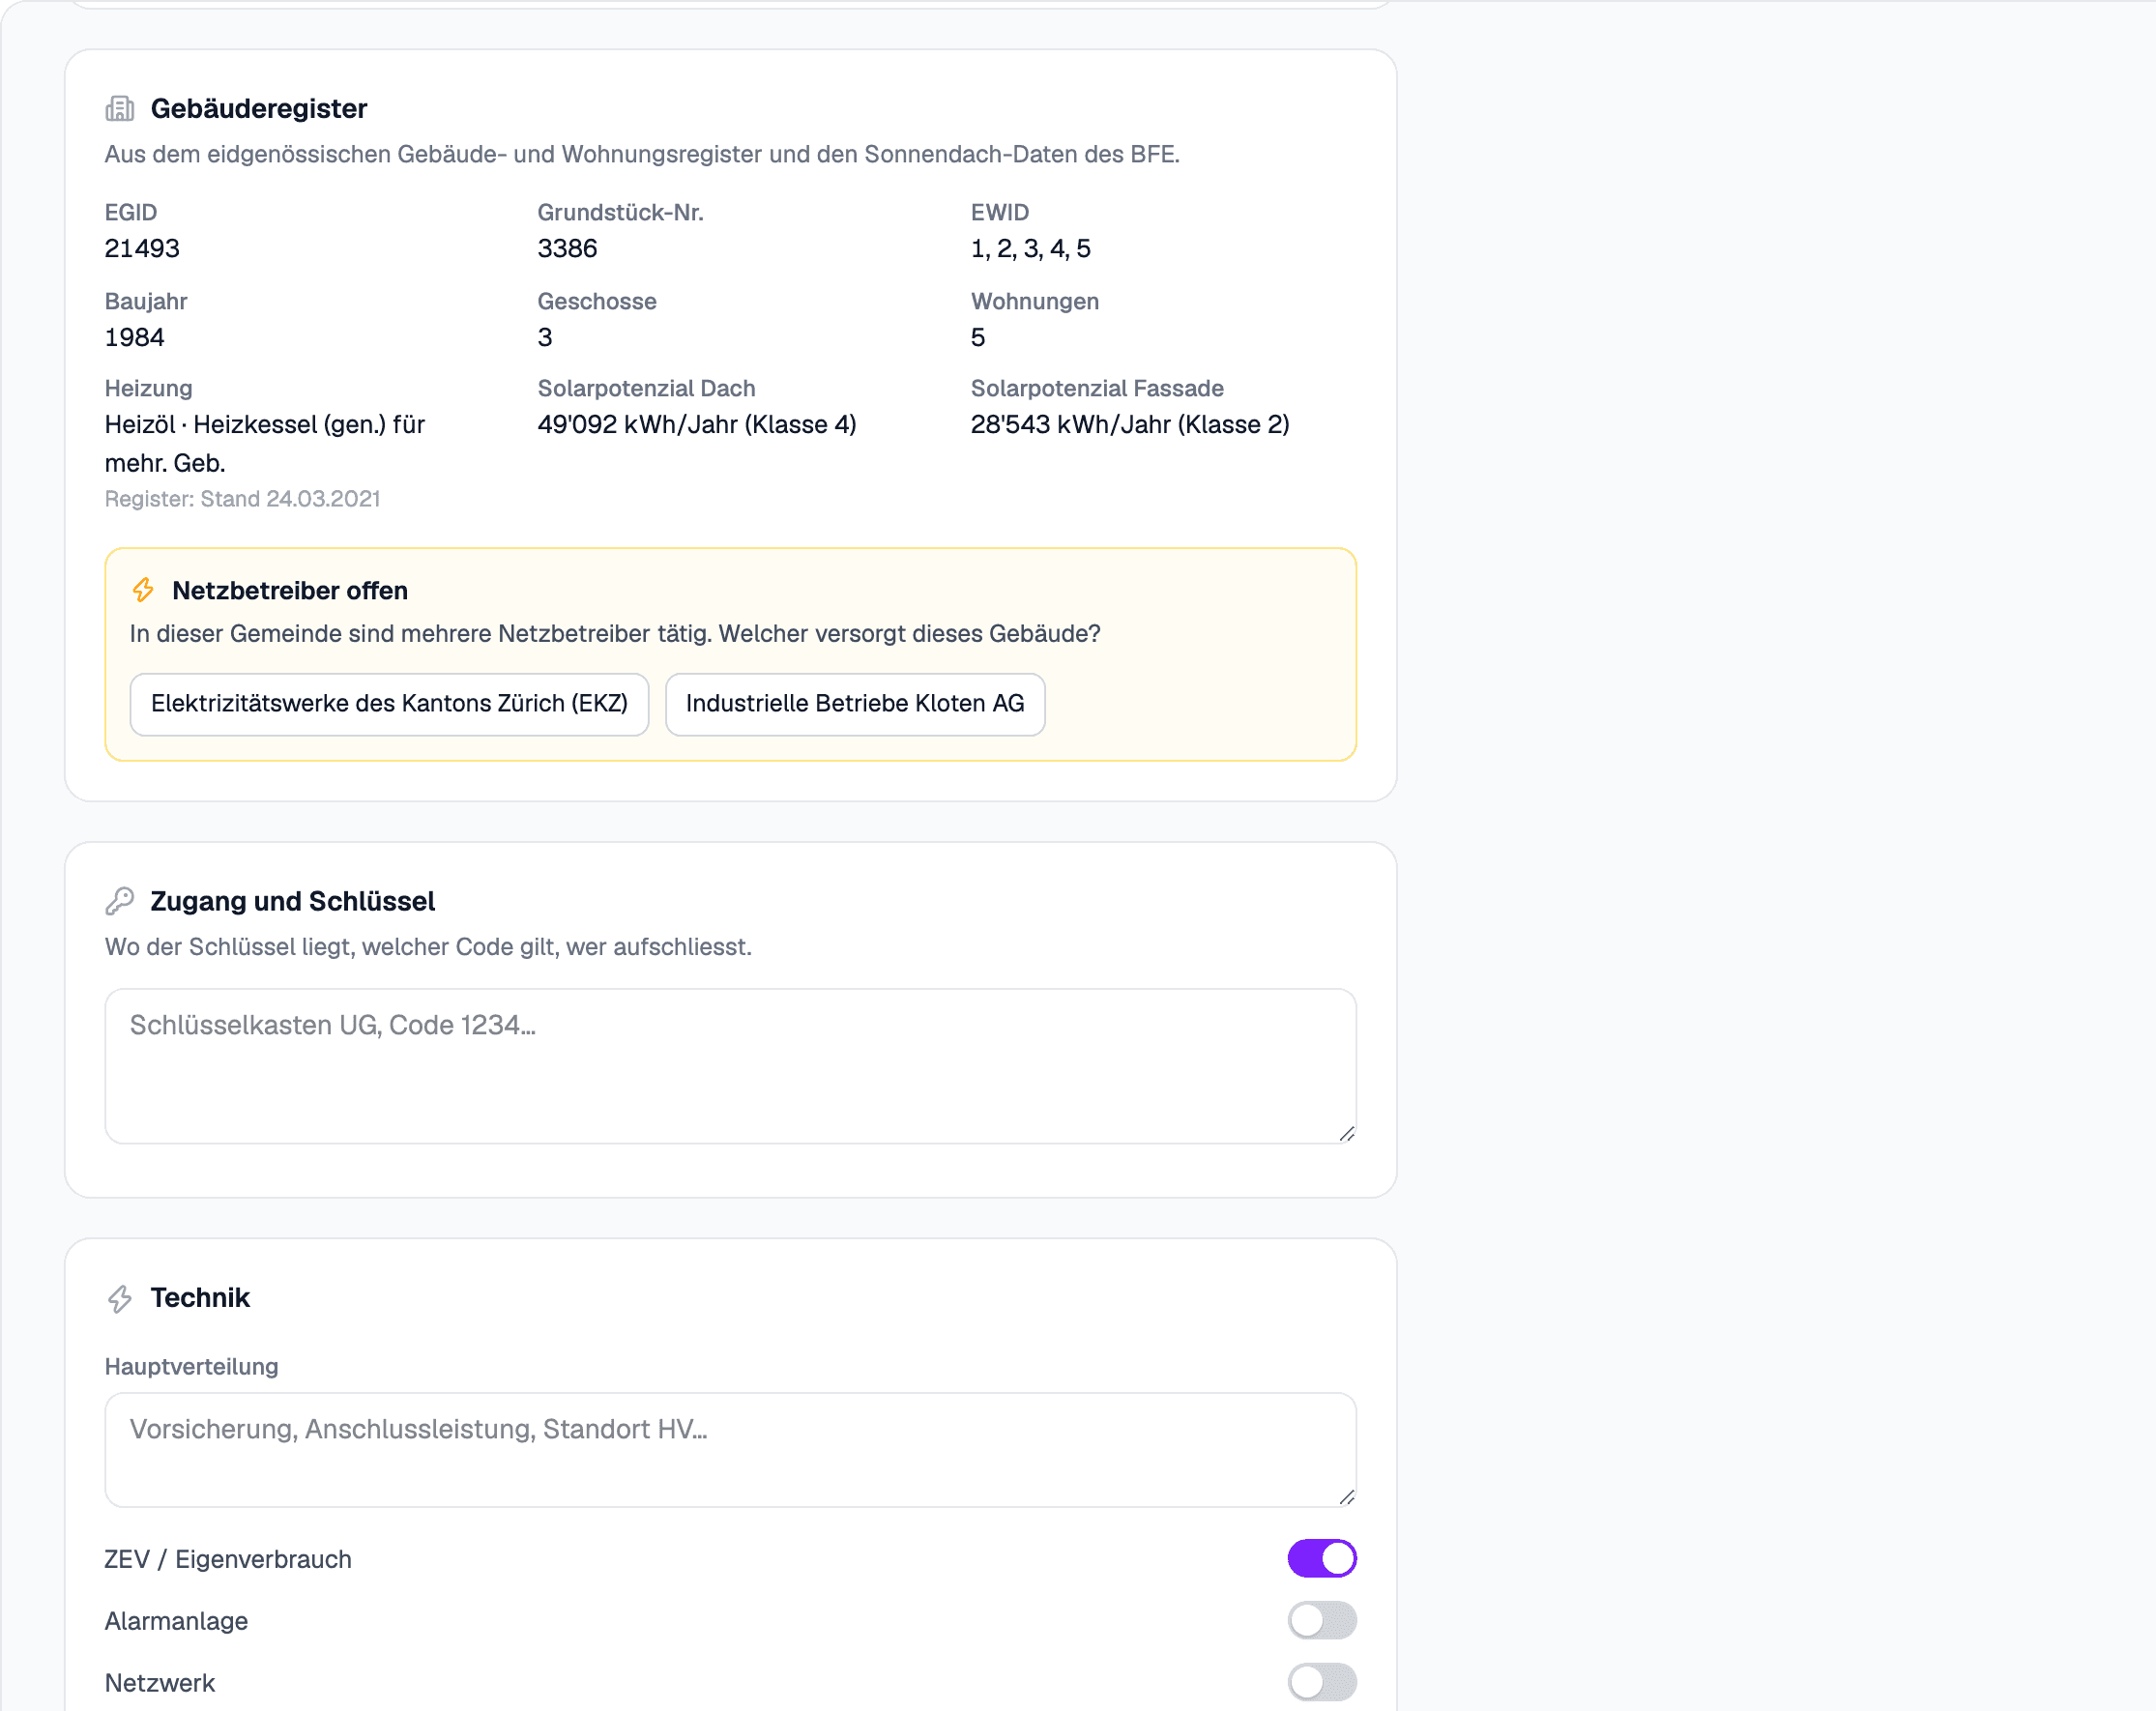This screenshot has height=1711, width=2156.
Task: Click the Wo der Schlüssel liegt description
Action: 428,947
